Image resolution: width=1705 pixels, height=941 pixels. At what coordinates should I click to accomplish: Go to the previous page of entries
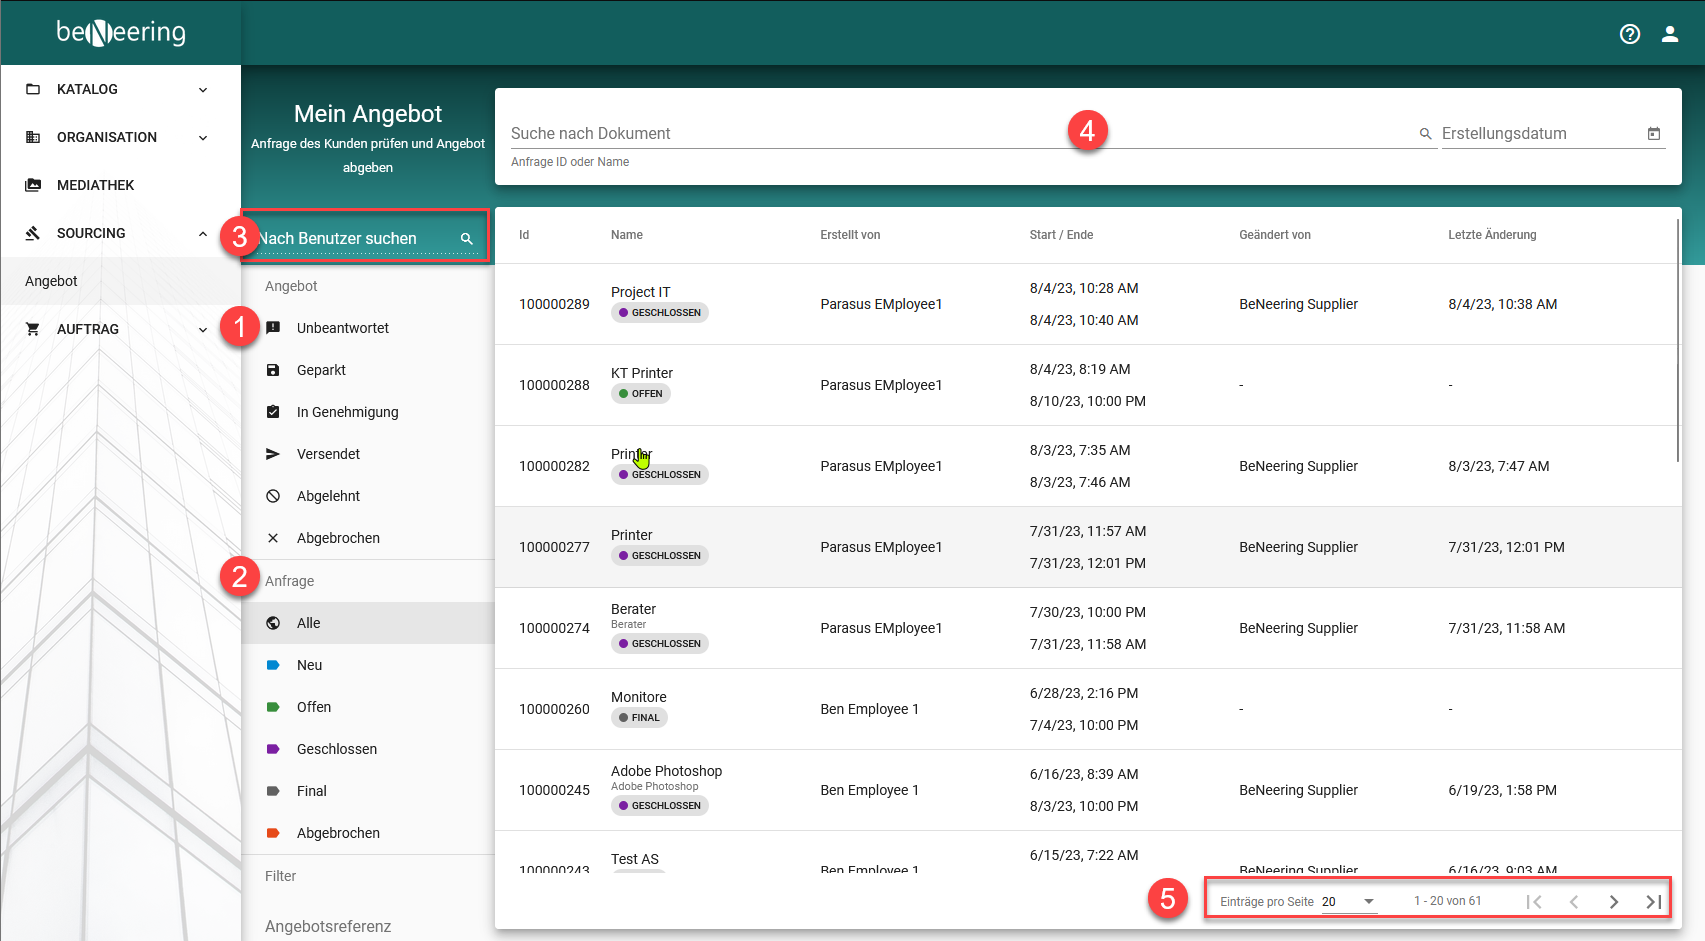point(1573,902)
